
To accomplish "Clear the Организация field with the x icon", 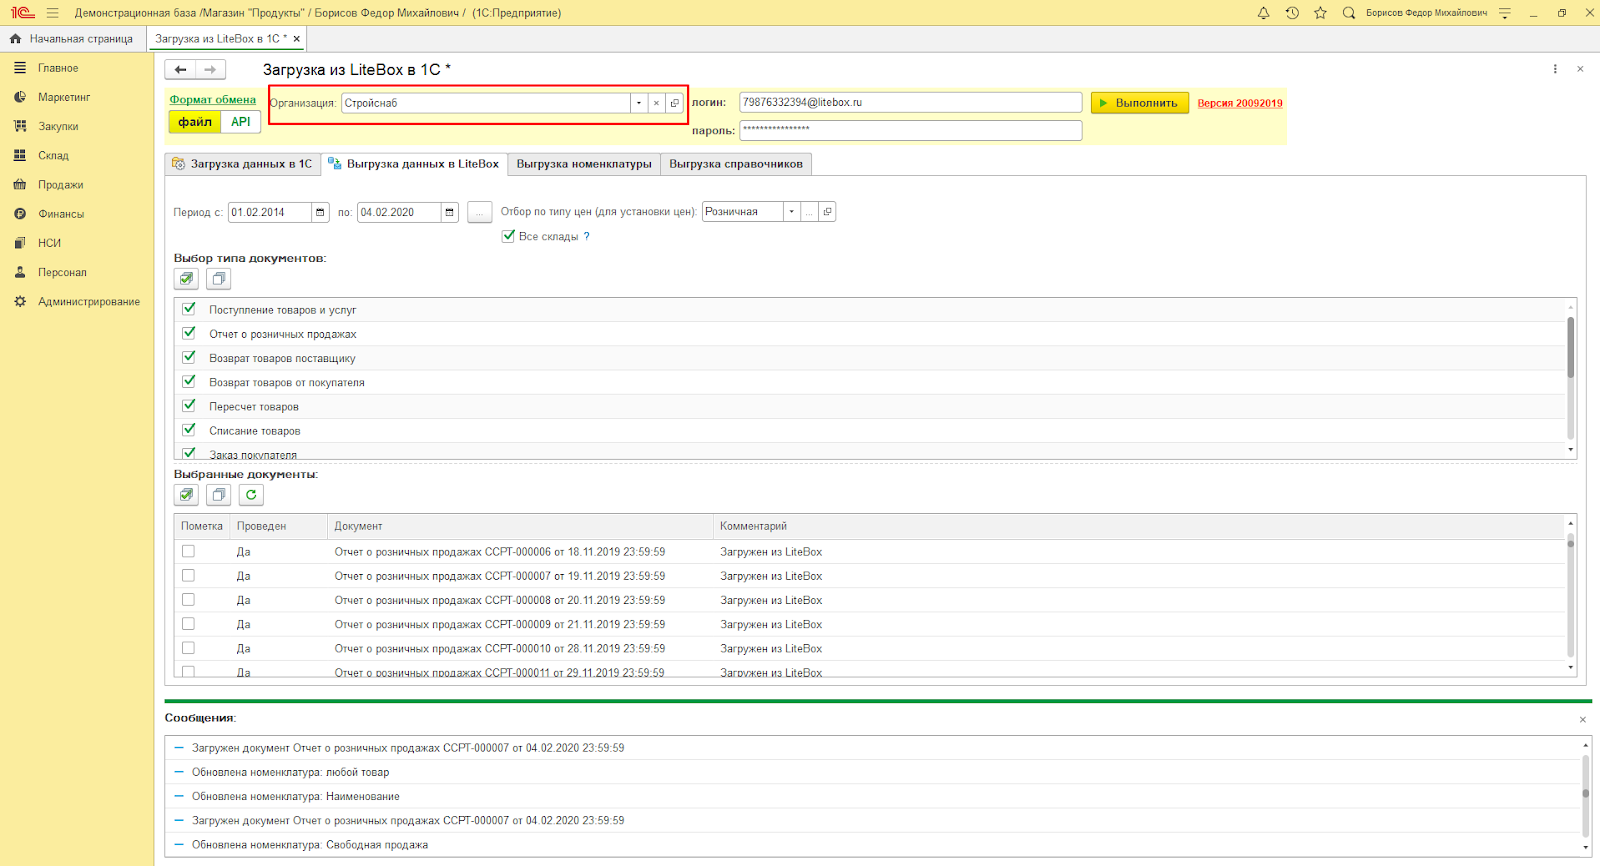I will pos(656,103).
